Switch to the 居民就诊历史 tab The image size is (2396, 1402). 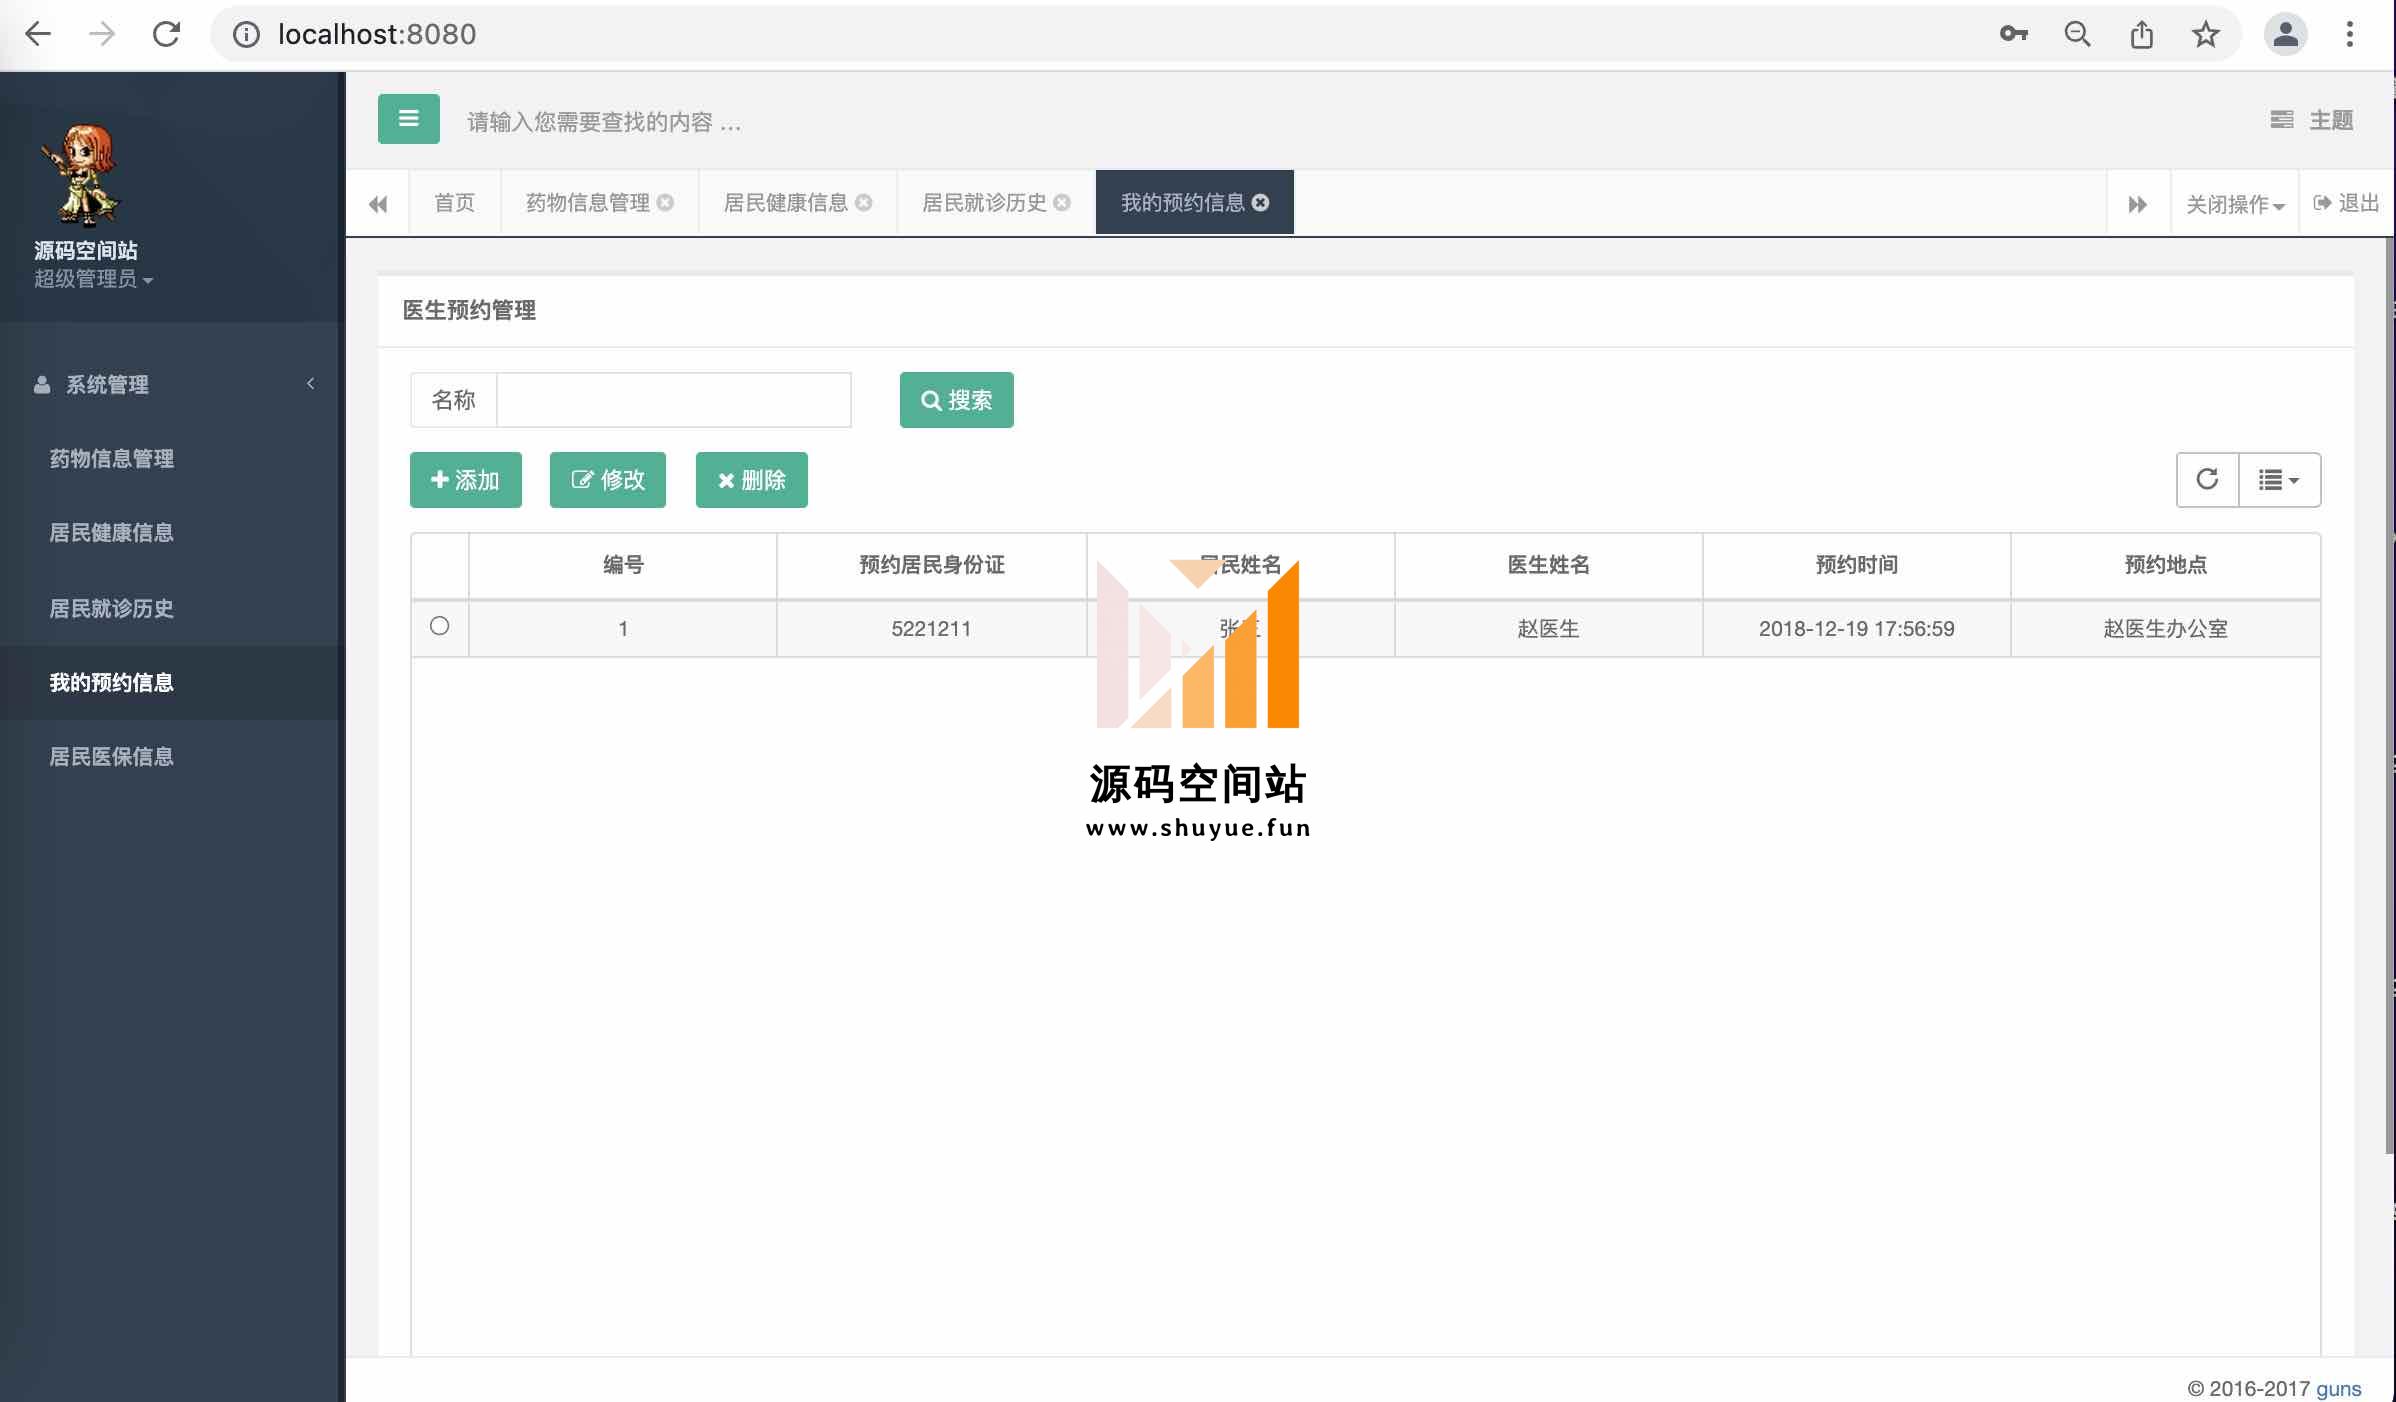click(x=984, y=203)
